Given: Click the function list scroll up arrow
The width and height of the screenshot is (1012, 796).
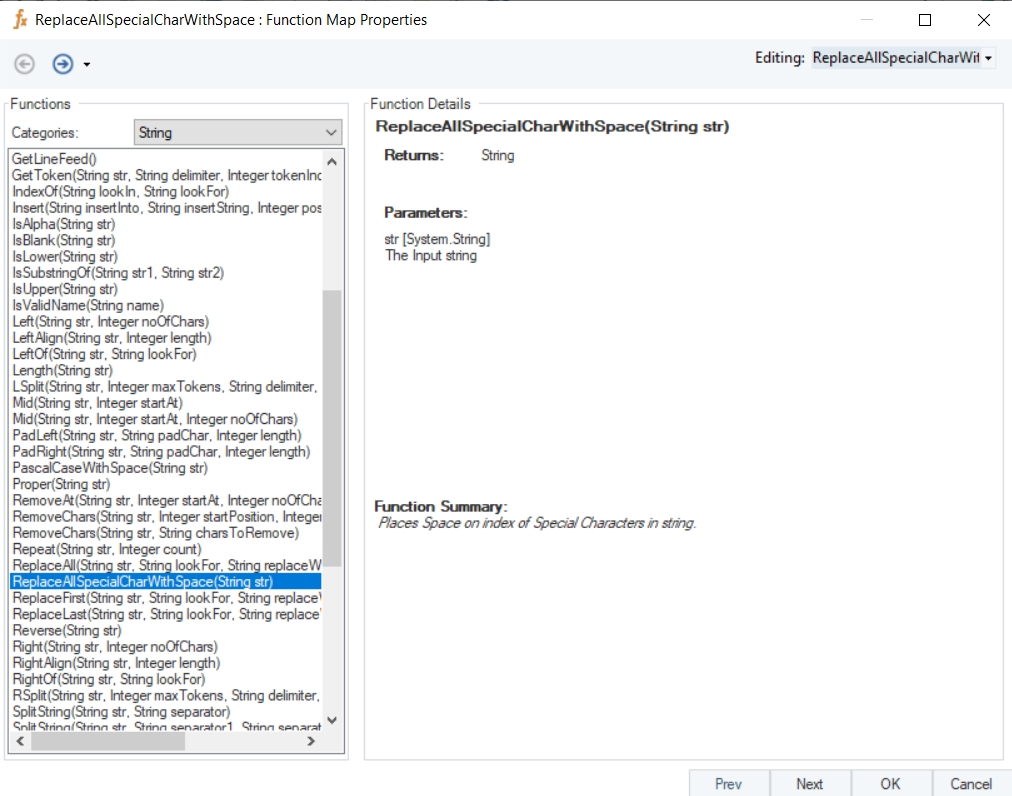Looking at the screenshot, I should [x=332, y=161].
